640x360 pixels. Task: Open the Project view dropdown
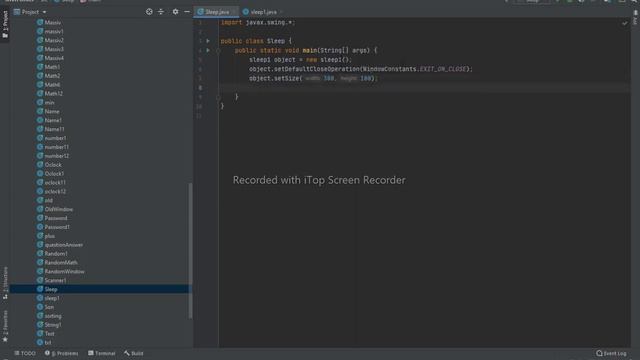pyautogui.click(x=31, y=12)
